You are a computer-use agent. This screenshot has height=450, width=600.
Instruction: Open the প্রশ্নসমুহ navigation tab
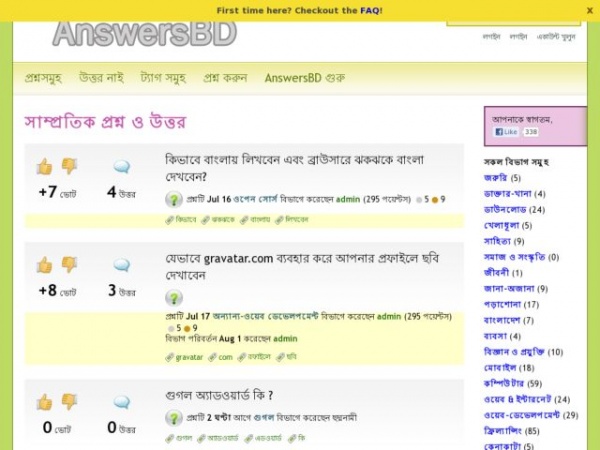coord(43,78)
